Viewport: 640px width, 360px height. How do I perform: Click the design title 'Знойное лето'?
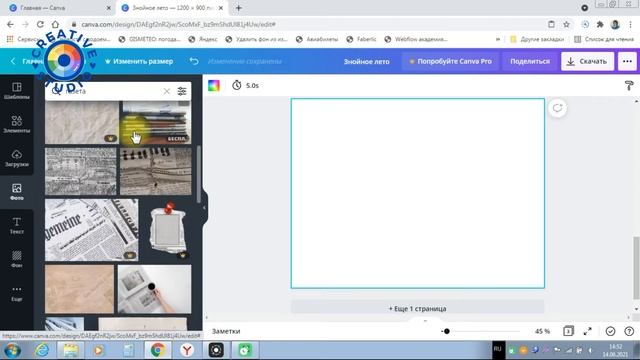click(367, 61)
